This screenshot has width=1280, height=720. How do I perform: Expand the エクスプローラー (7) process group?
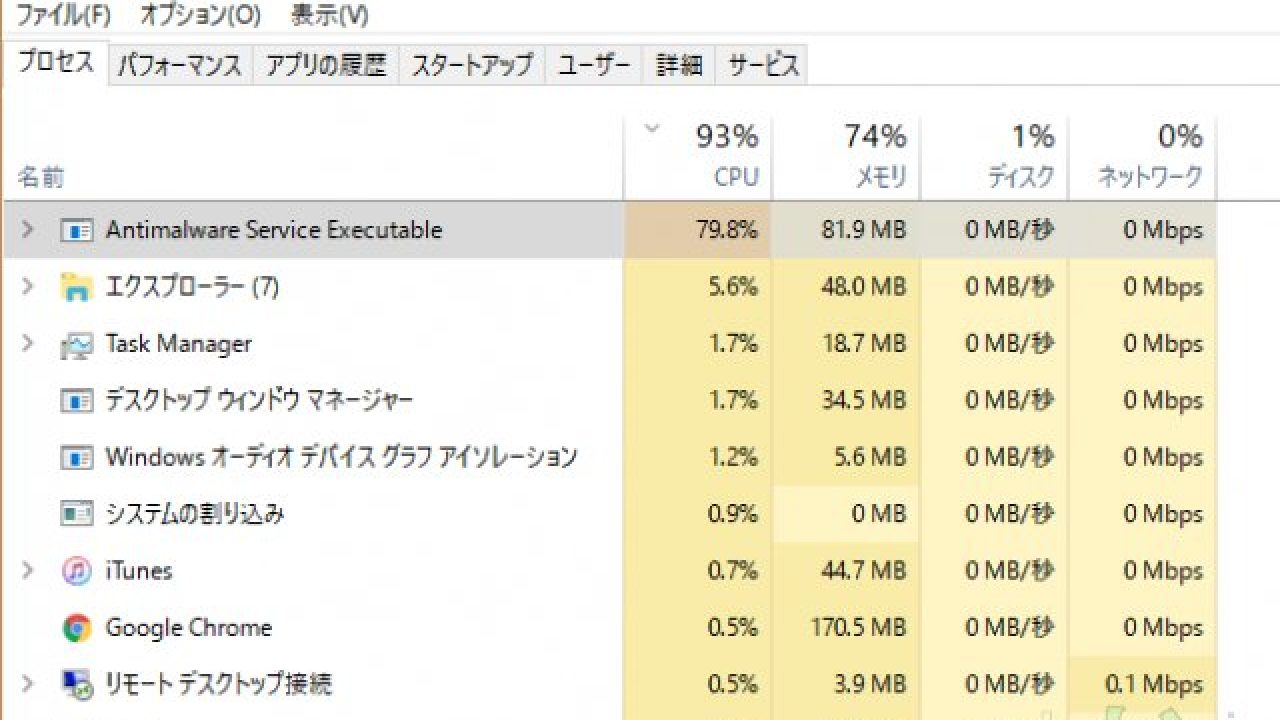[x=28, y=287]
